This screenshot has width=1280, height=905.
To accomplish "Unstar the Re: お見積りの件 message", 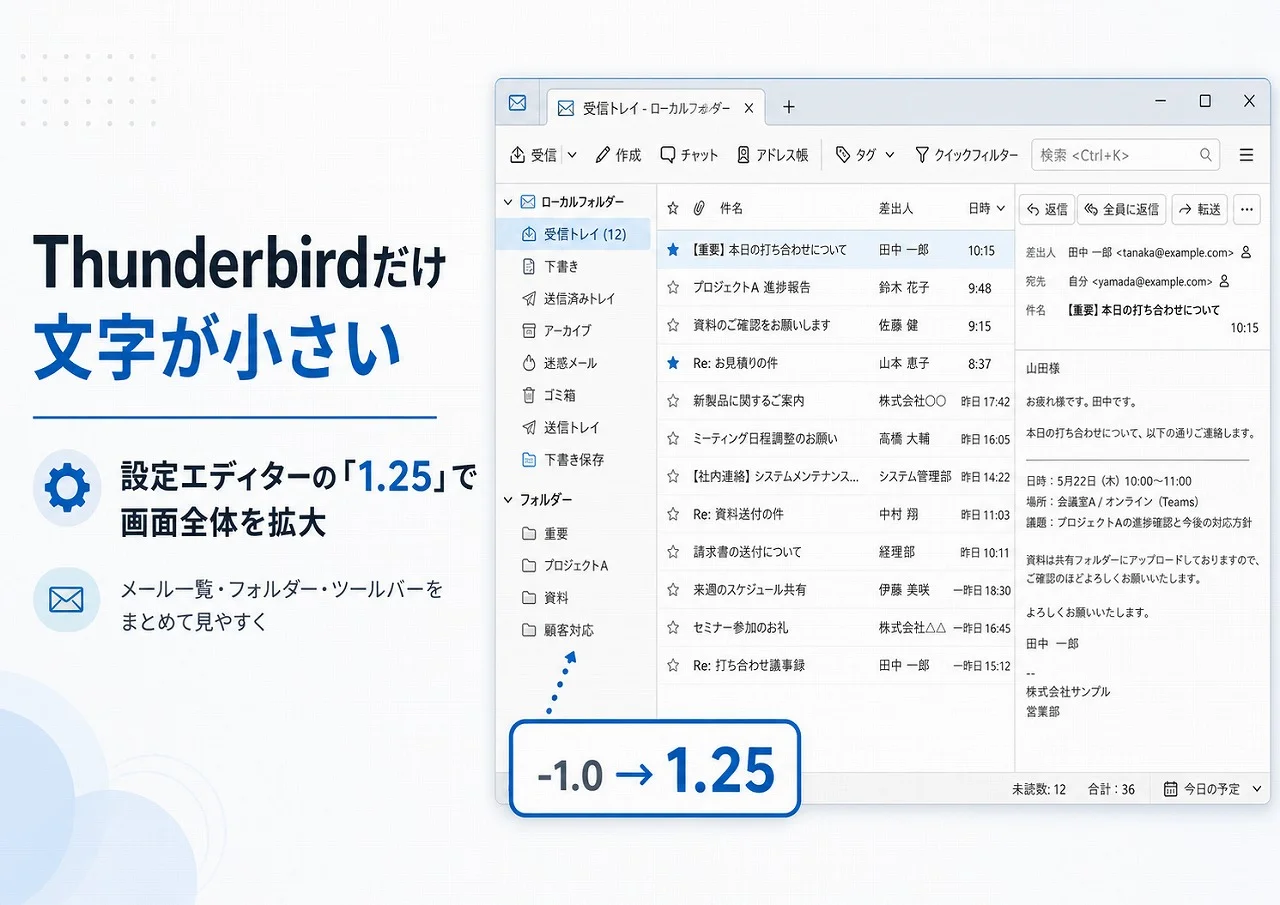I will pyautogui.click(x=673, y=363).
